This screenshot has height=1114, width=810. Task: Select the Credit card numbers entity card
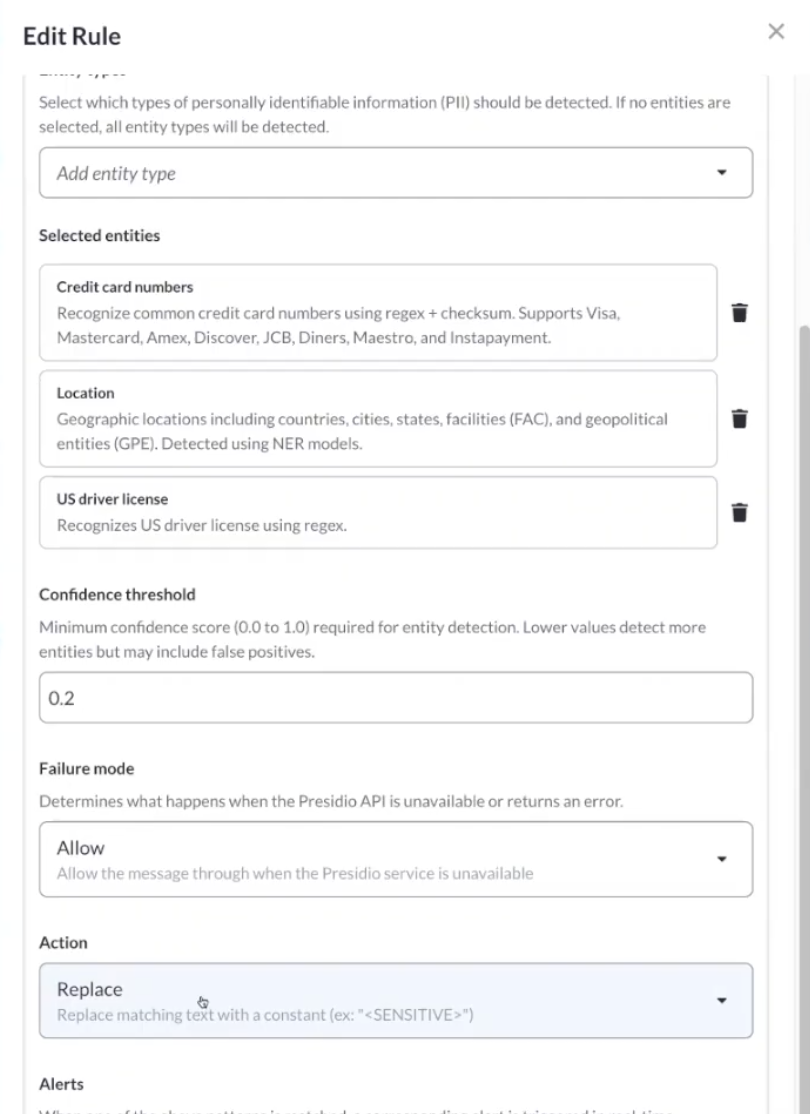click(378, 312)
